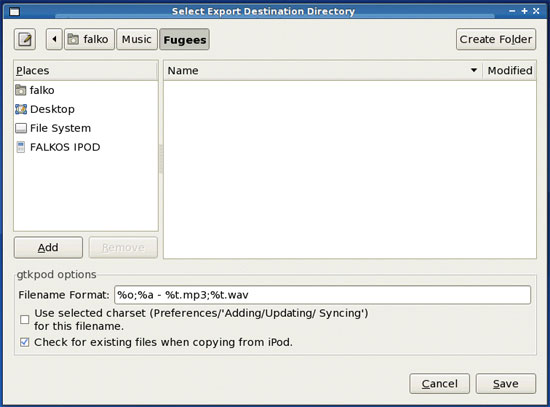
Task: Close the Select Export Destination dialog
Action: 536,11
